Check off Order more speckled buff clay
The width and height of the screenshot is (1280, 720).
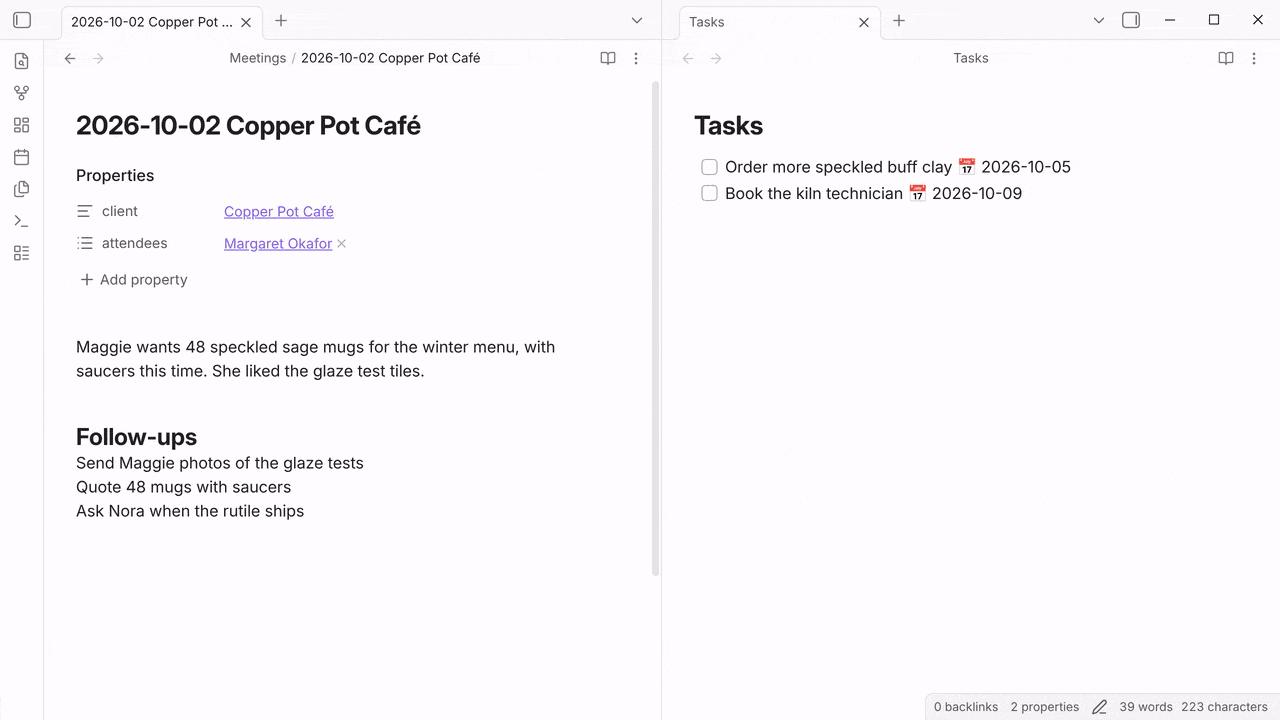coord(709,167)
